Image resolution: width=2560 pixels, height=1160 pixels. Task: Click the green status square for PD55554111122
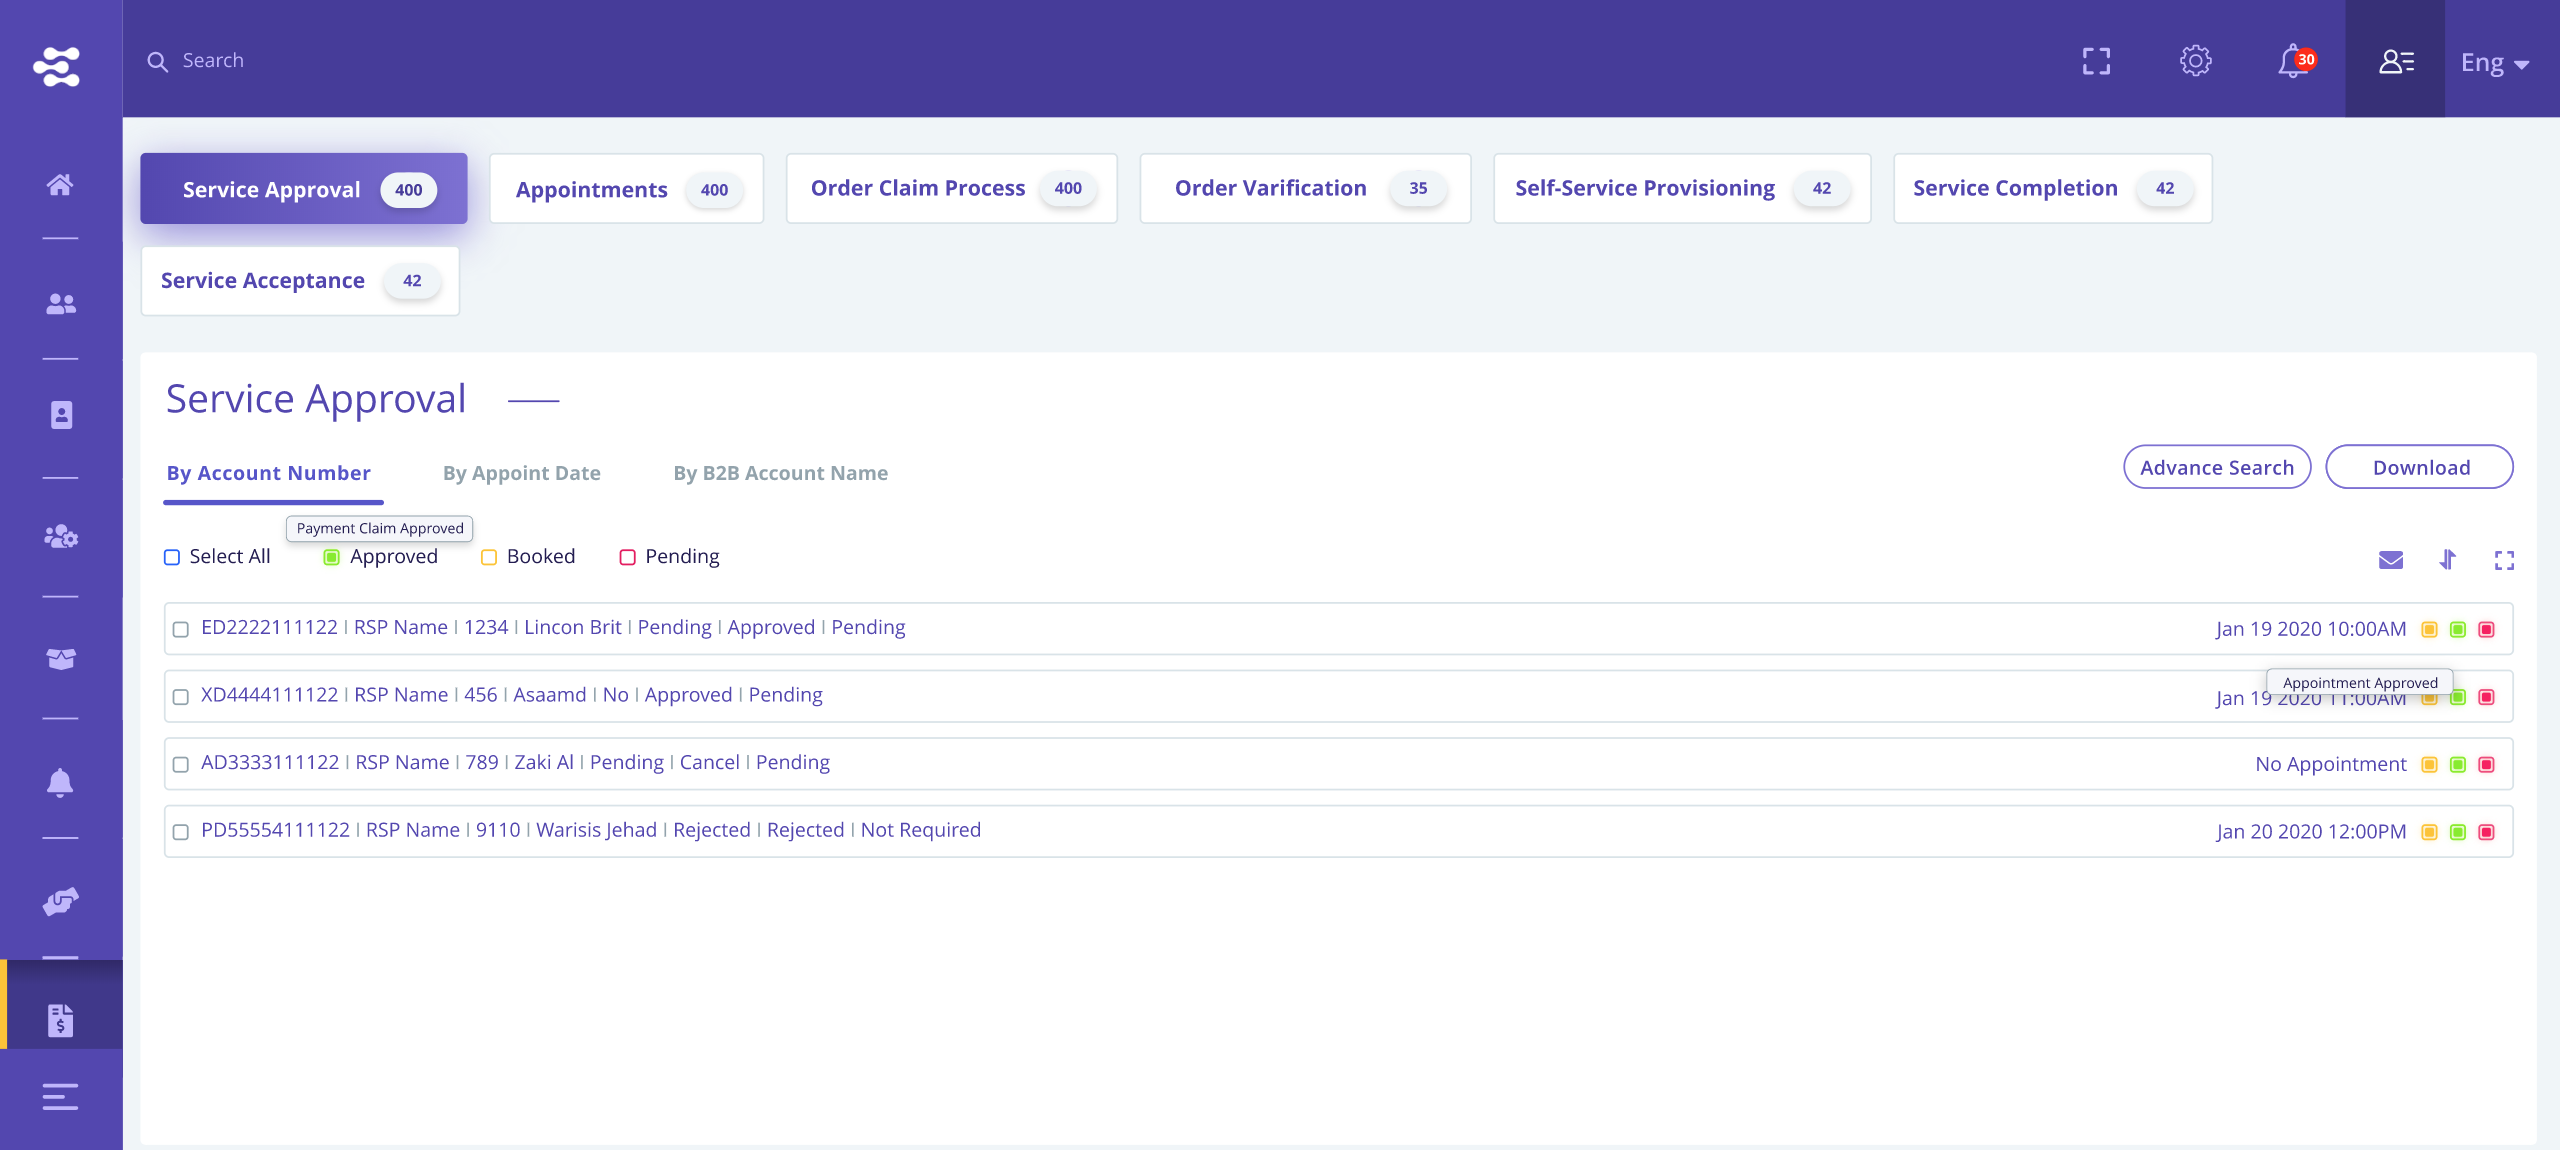[2458, 833]
